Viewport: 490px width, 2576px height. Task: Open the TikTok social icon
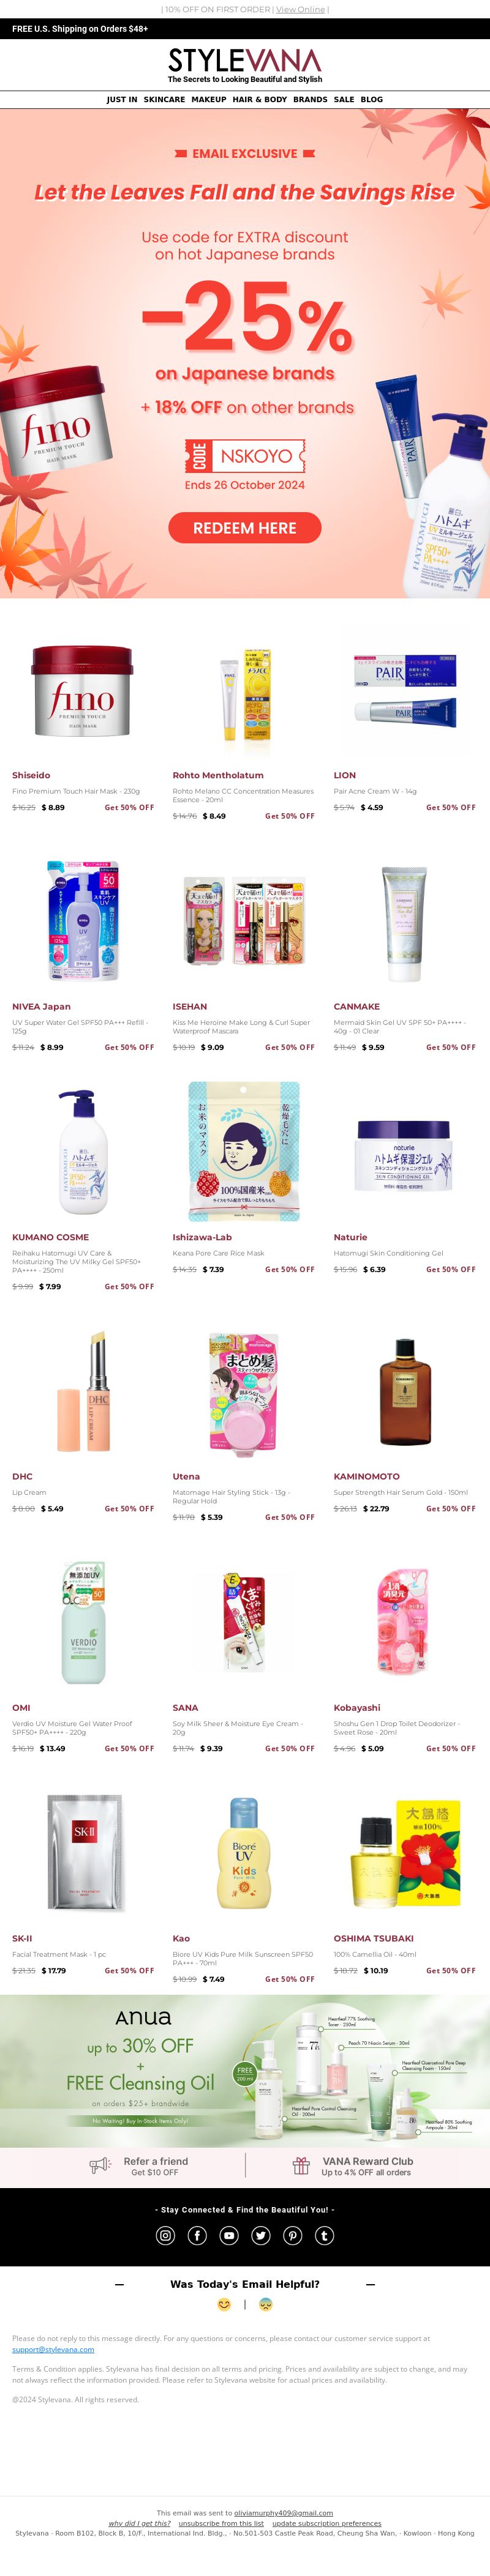point(324,2235)
